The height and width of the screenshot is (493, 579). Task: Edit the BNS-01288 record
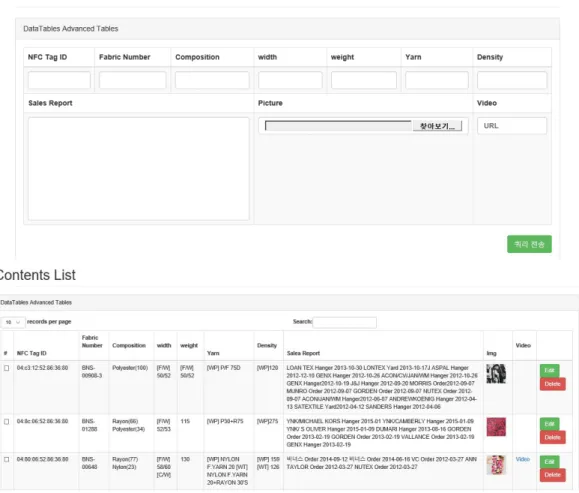tap(549, 424)
